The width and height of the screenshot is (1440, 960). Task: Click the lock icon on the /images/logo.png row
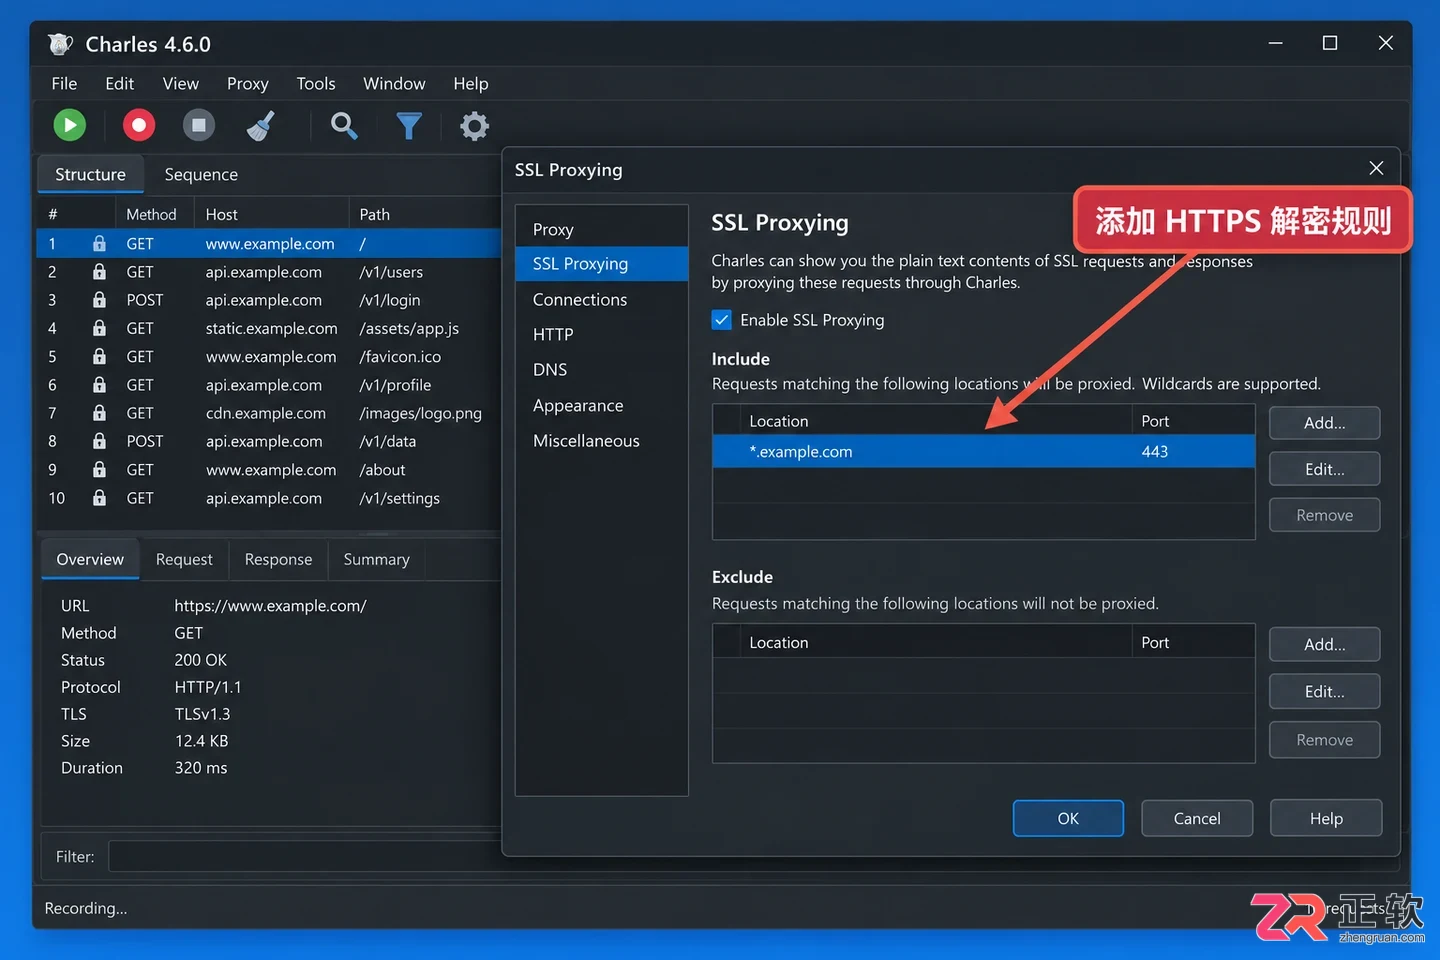[x=99, y=412]
